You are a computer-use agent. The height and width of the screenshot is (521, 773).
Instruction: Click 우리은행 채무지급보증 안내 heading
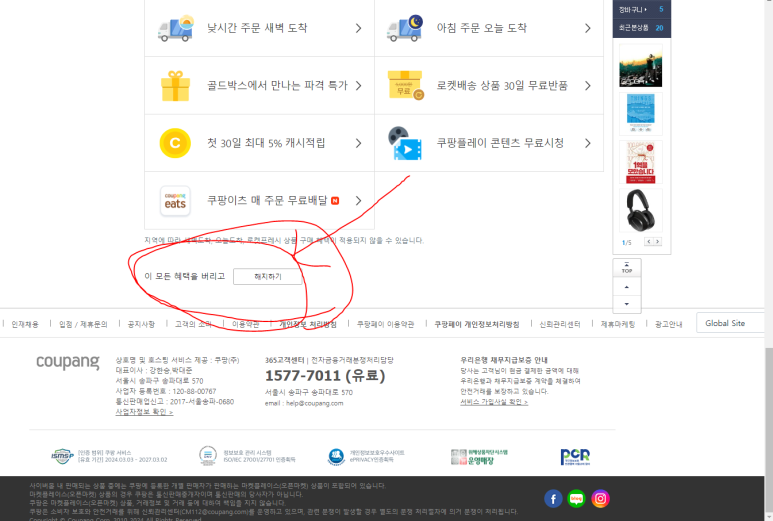tap(504, 360)
